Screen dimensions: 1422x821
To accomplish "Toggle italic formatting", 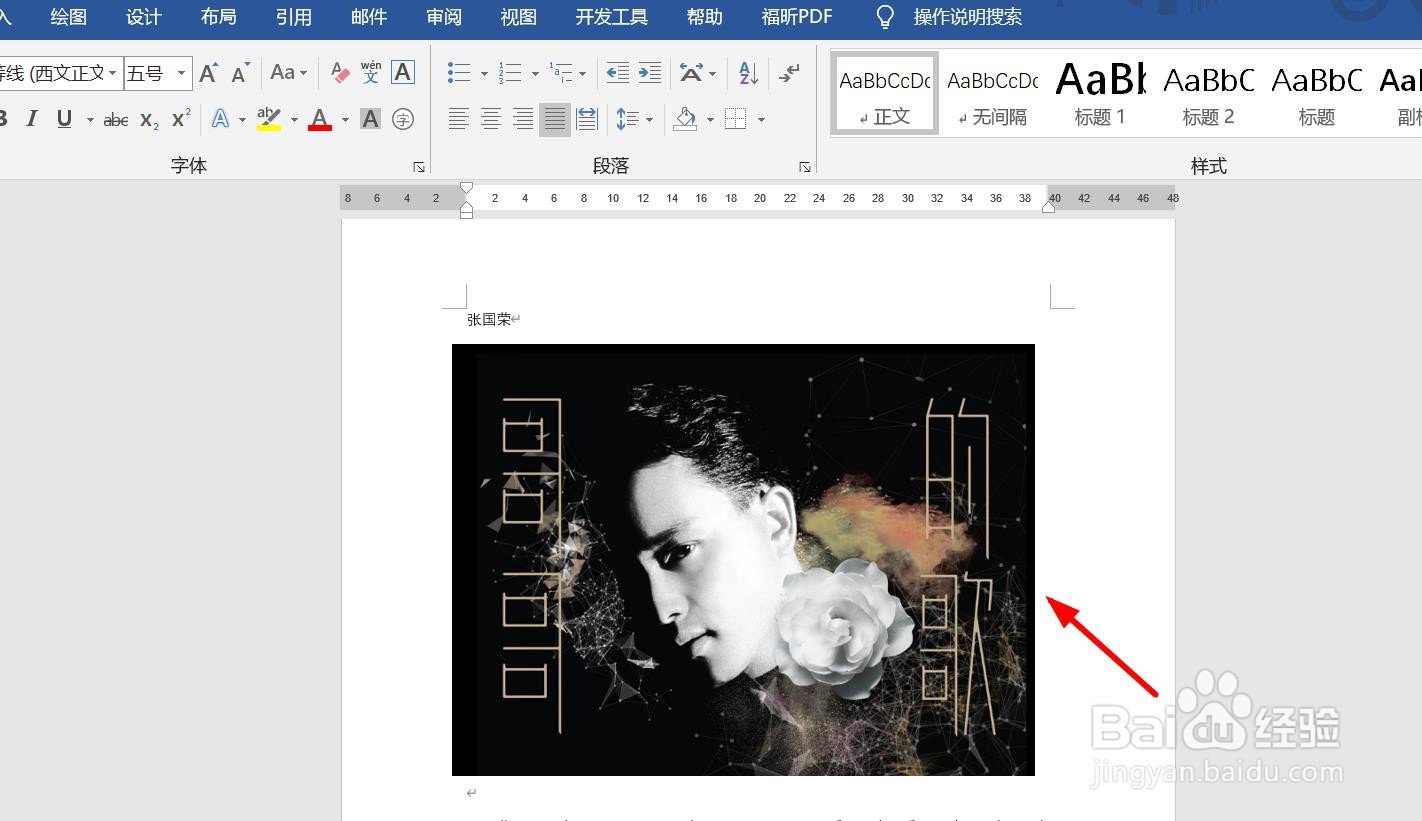I will (32, 118).
